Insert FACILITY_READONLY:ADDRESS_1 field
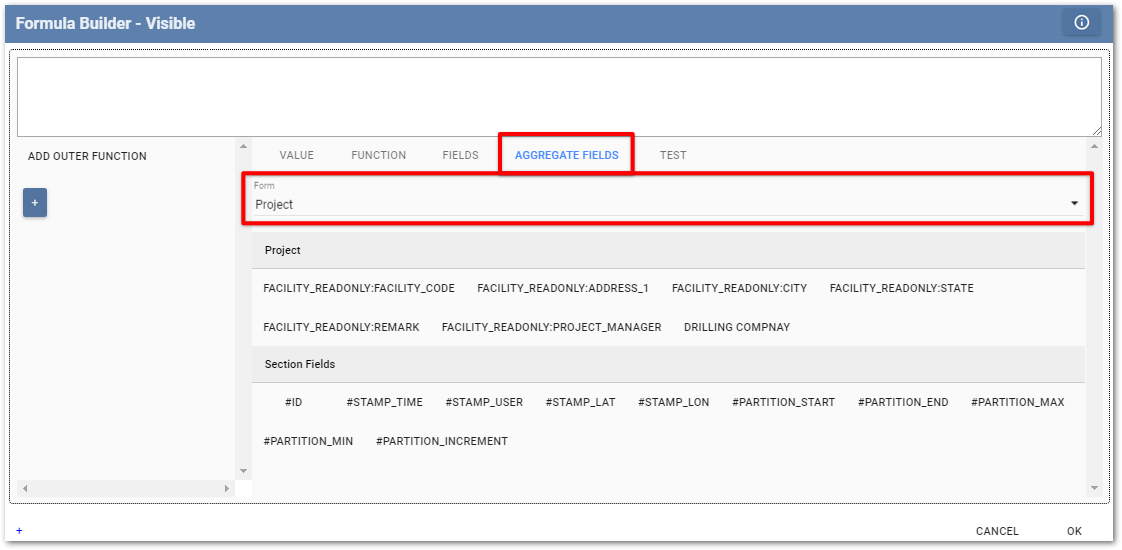 point(563,288)
